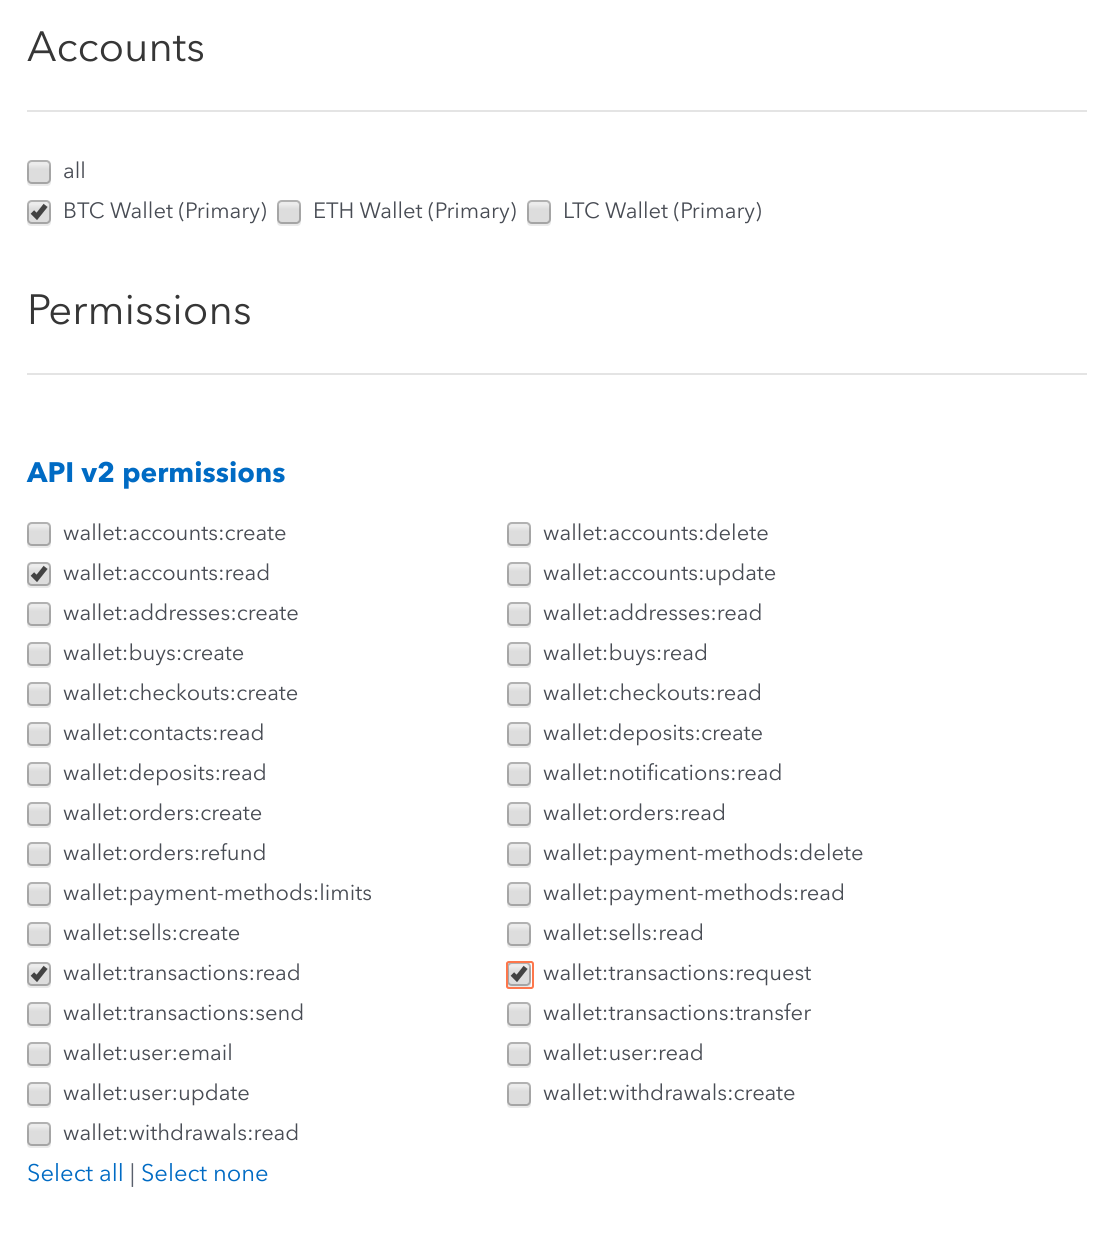
Task: Check wallet:deposits:create permission
Action: pos(519,734)
